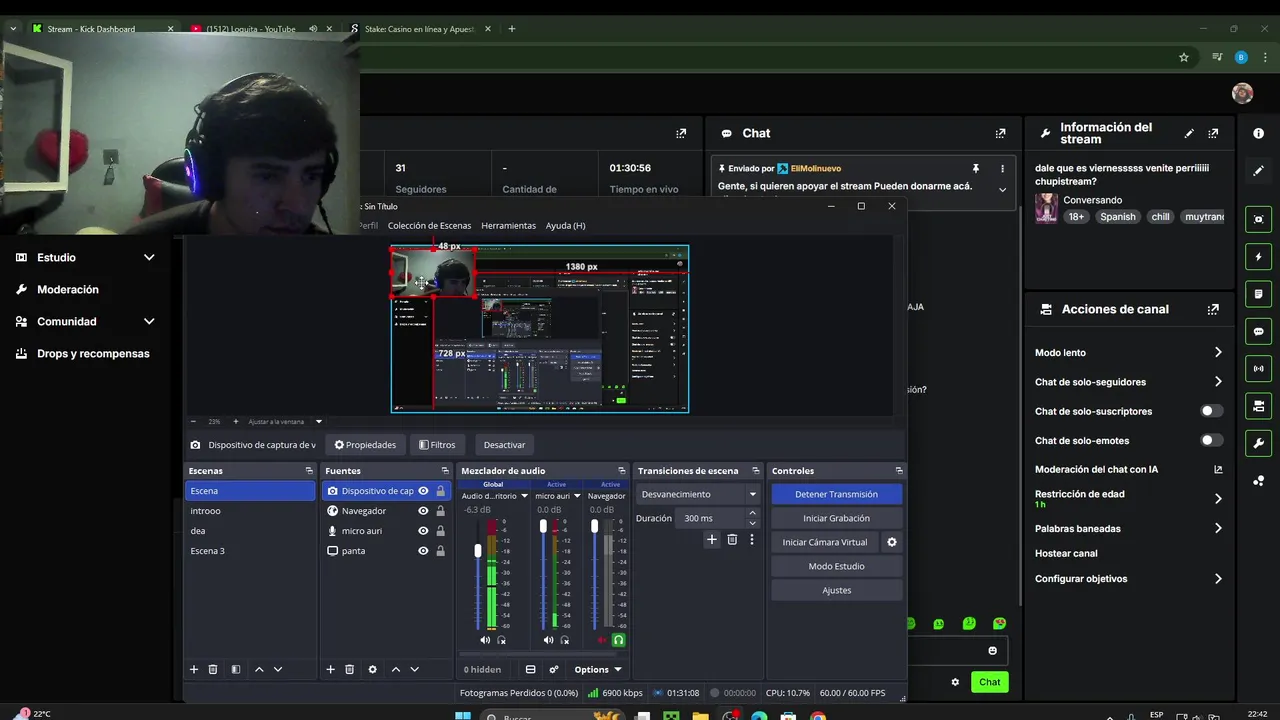
Task: Open preview zoom Ajustar a la ventana dropdown
Action: [285, 422]
